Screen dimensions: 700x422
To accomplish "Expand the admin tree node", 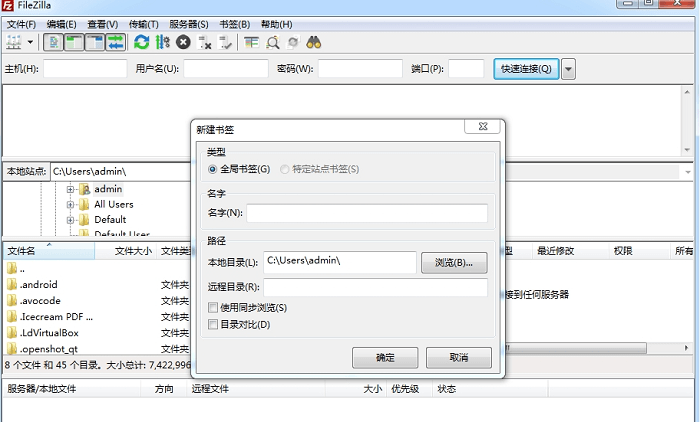I will (70, 189).
